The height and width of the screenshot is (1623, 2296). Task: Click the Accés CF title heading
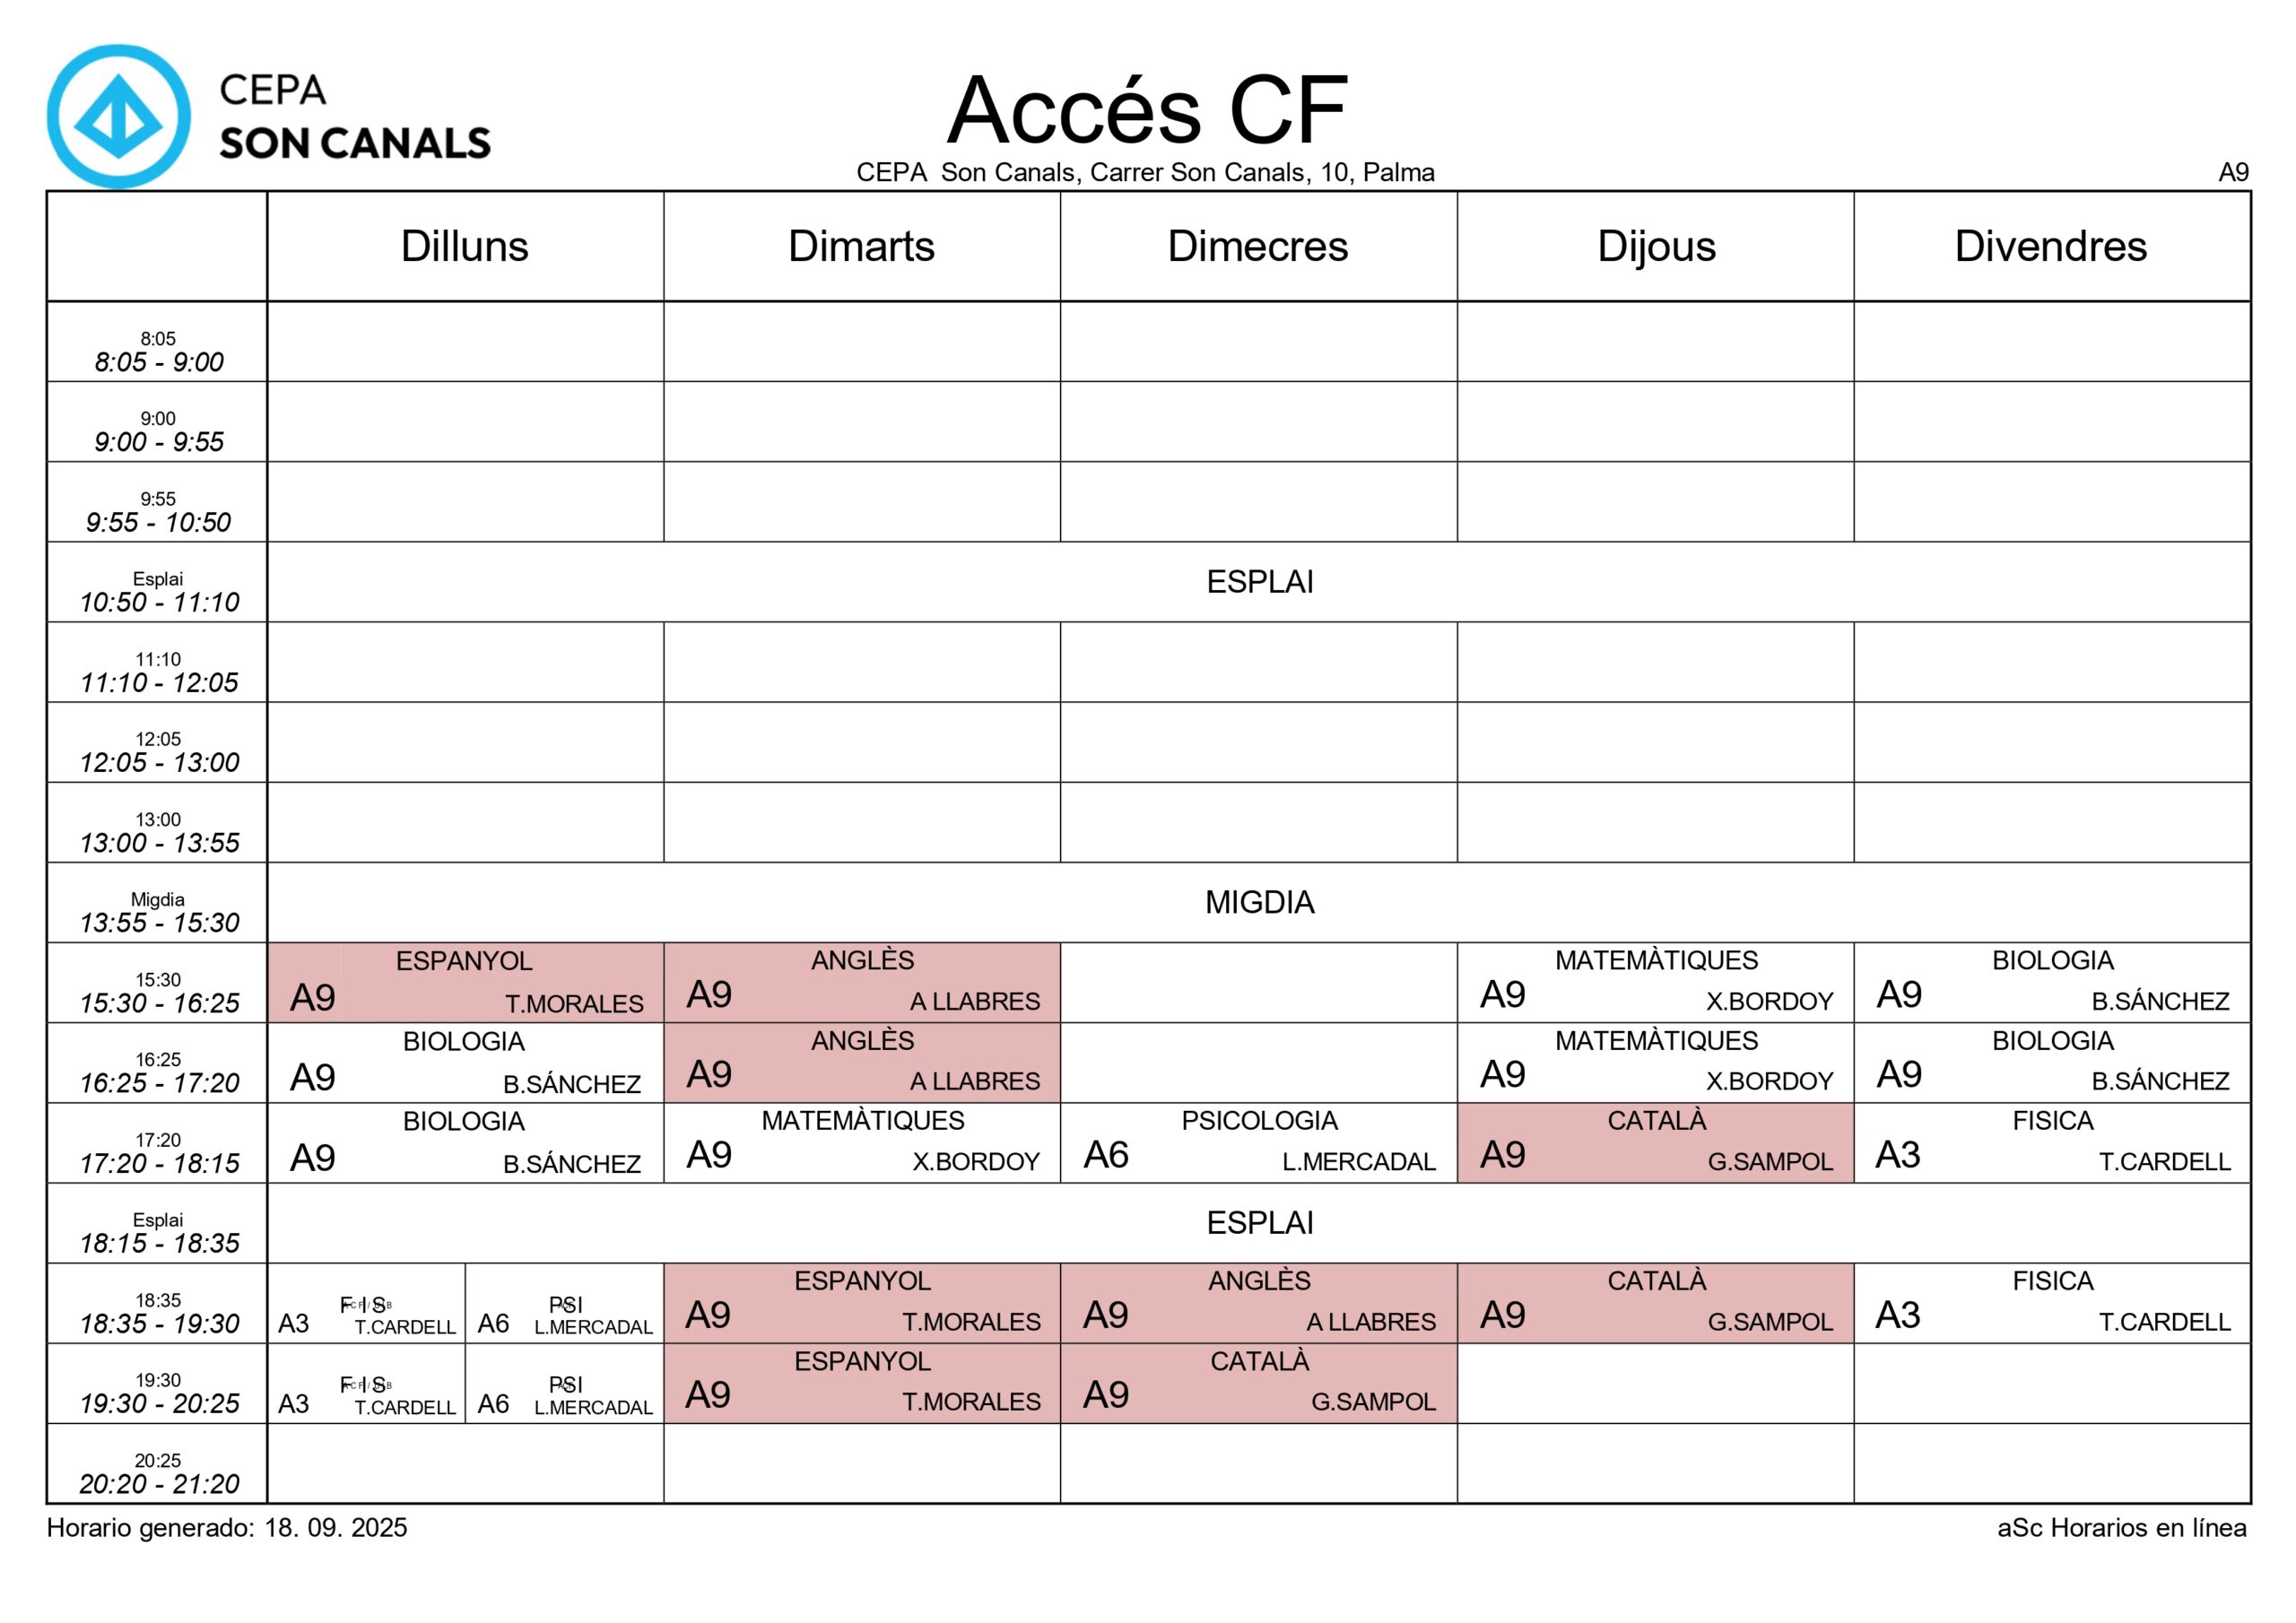pyautogui.click(x=1147, y=109)
